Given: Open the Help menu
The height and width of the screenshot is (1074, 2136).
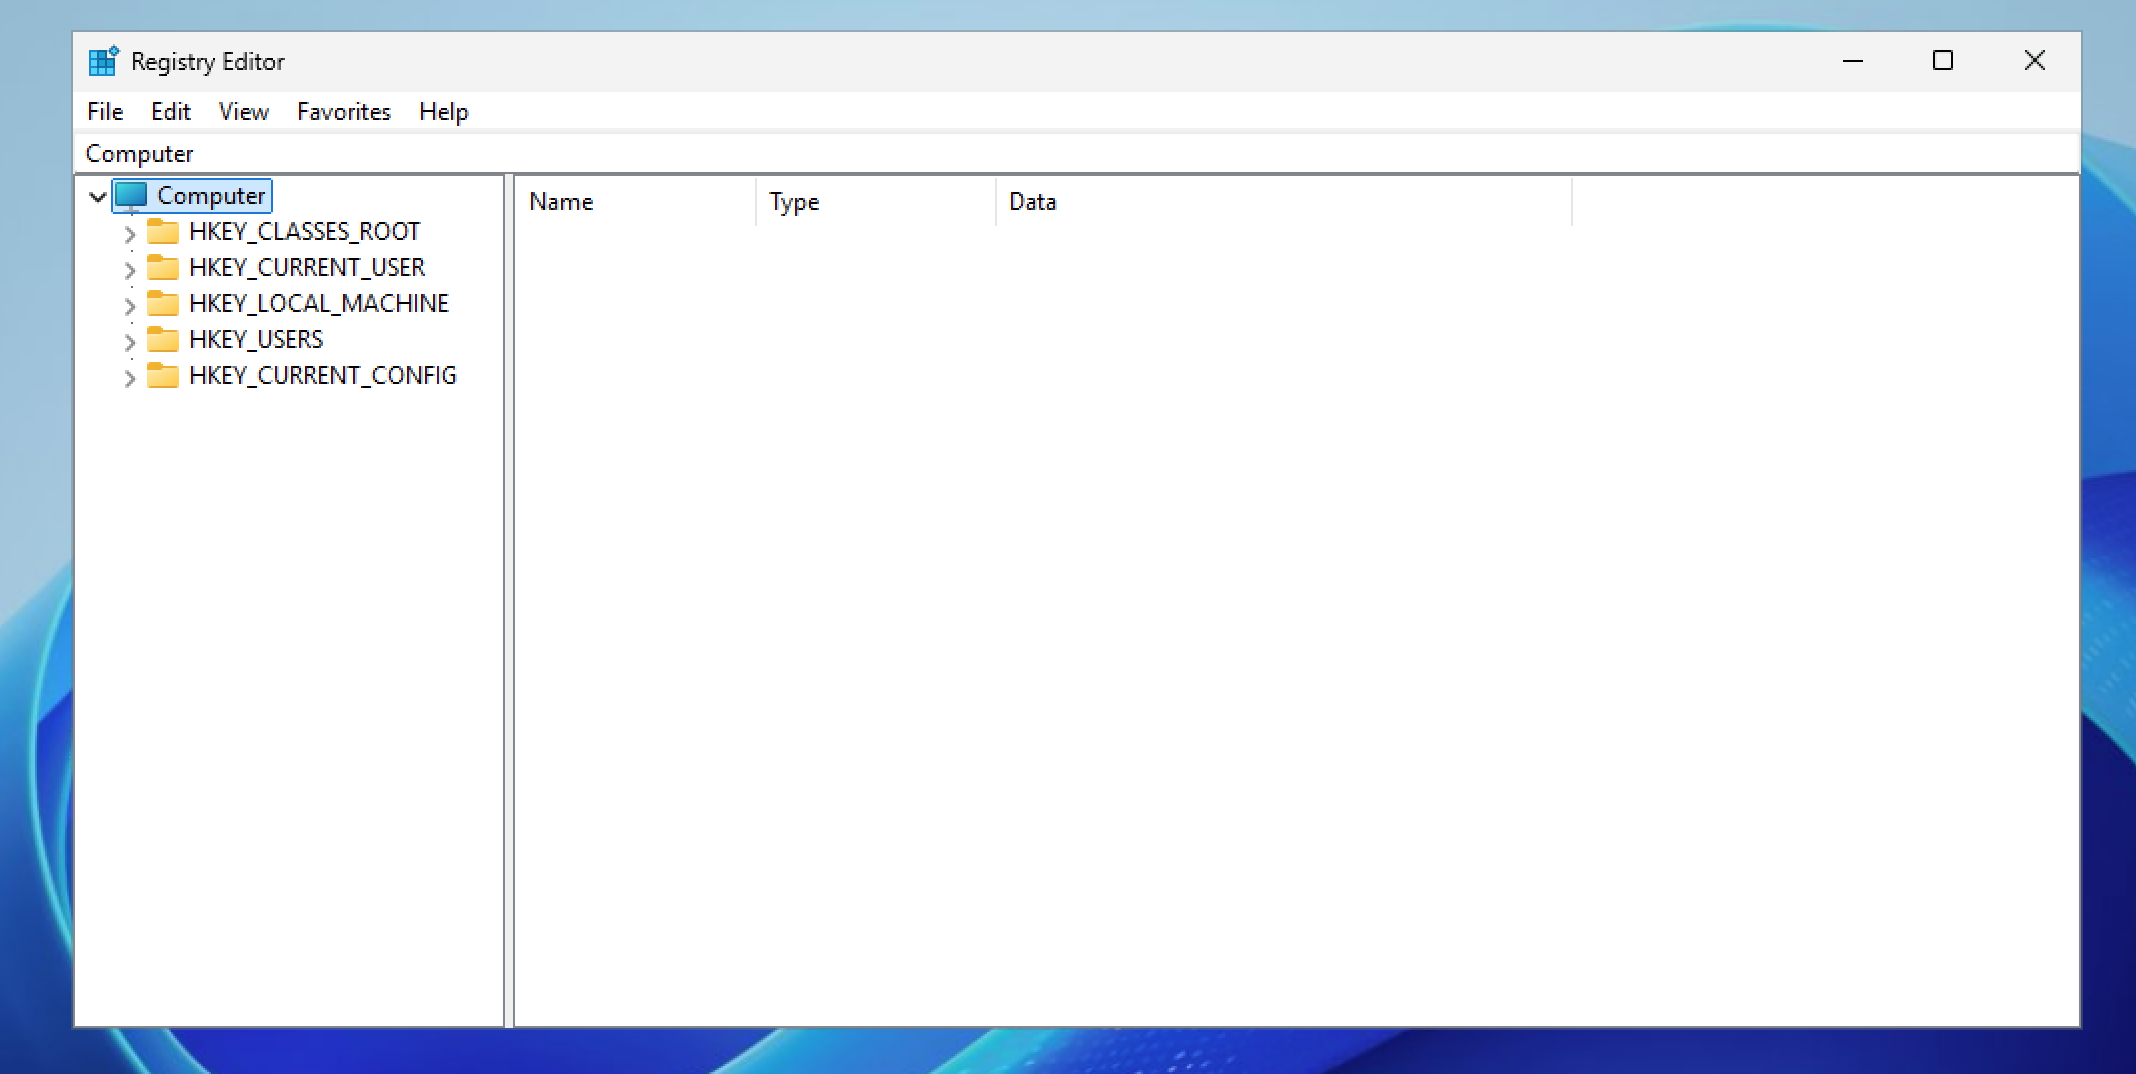Looking at the screenshot, I should pyautogui.click(x=444, y=111).
